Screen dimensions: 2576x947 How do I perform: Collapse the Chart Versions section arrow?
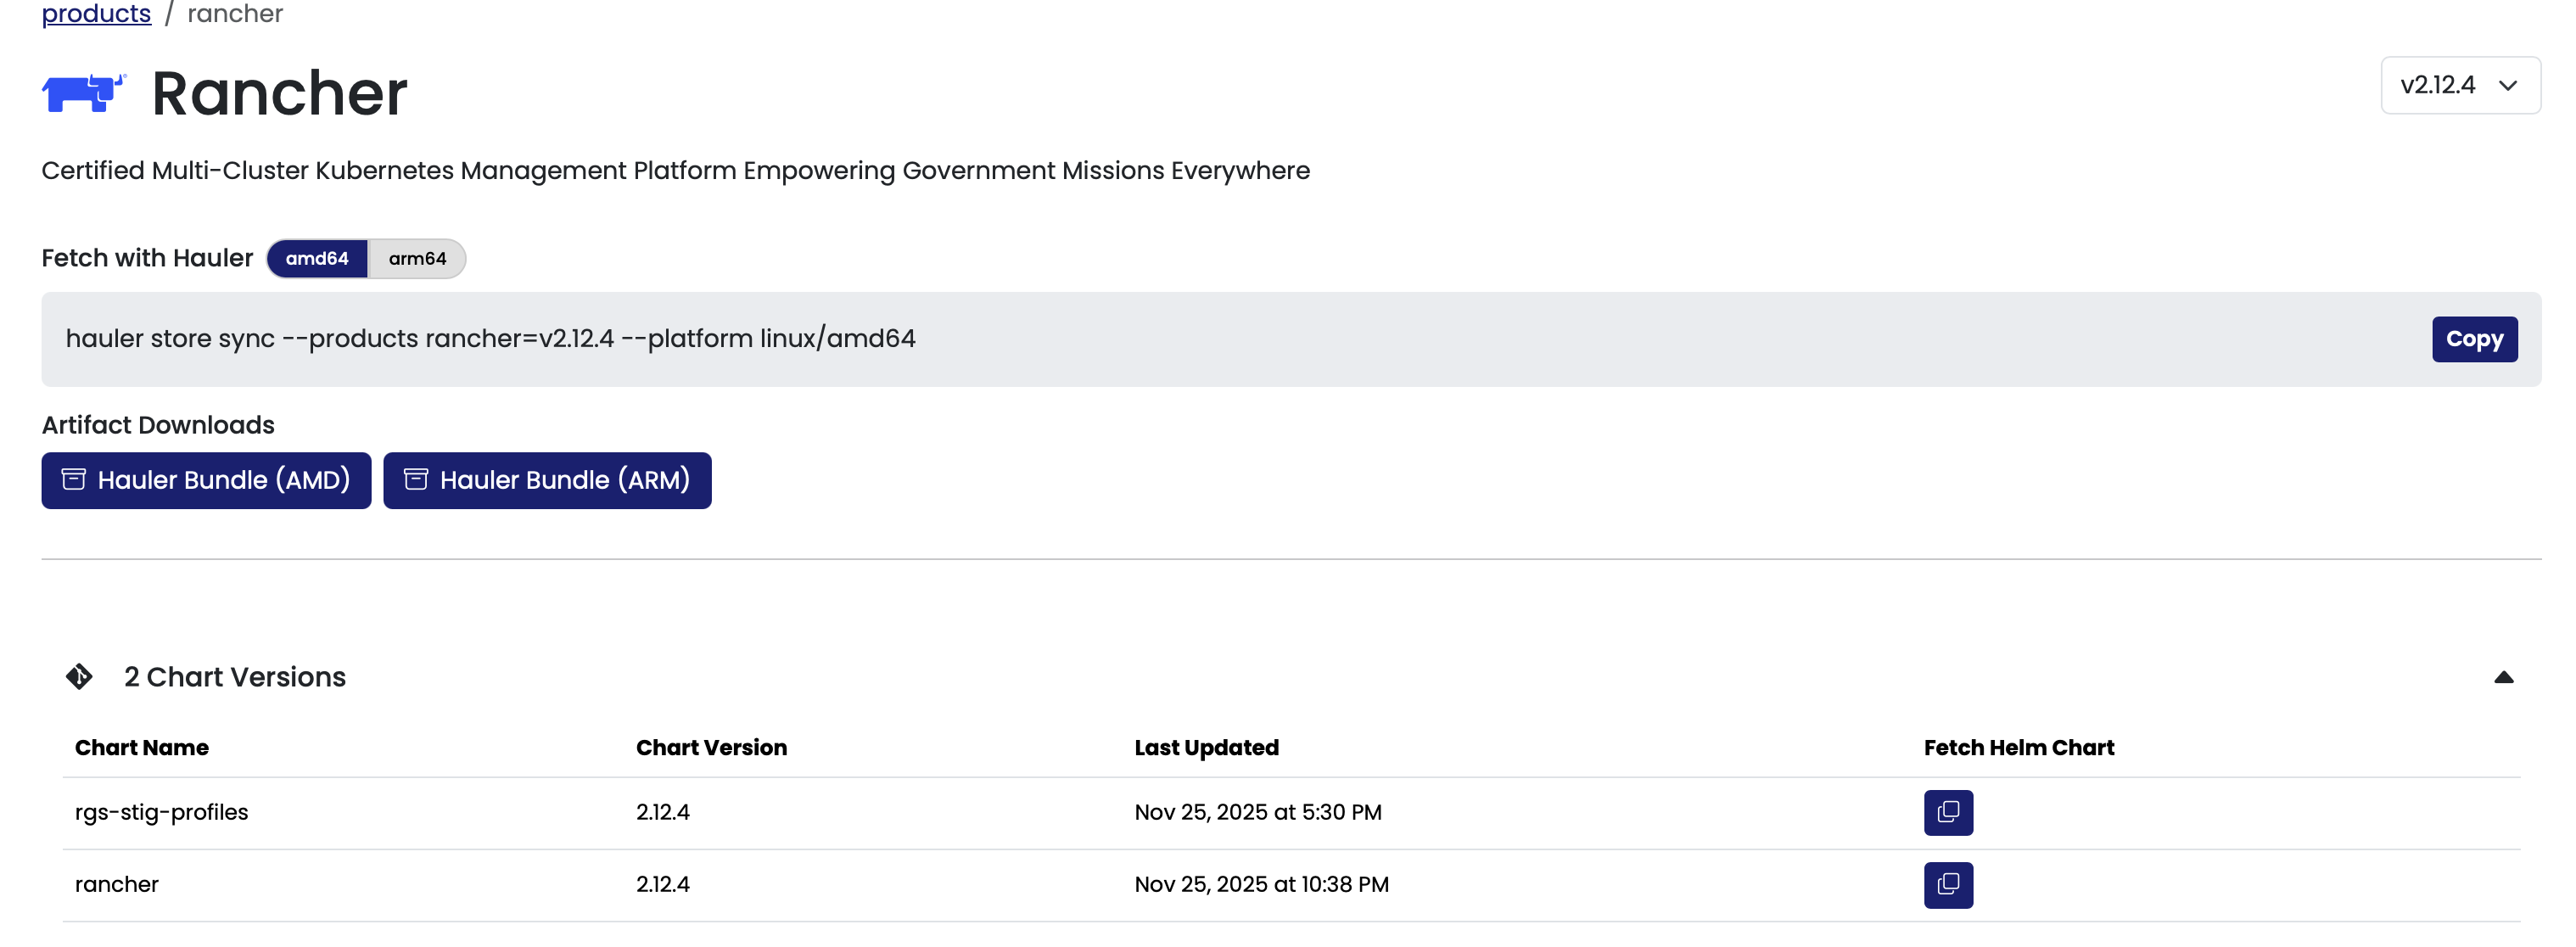coord(2503,677)
